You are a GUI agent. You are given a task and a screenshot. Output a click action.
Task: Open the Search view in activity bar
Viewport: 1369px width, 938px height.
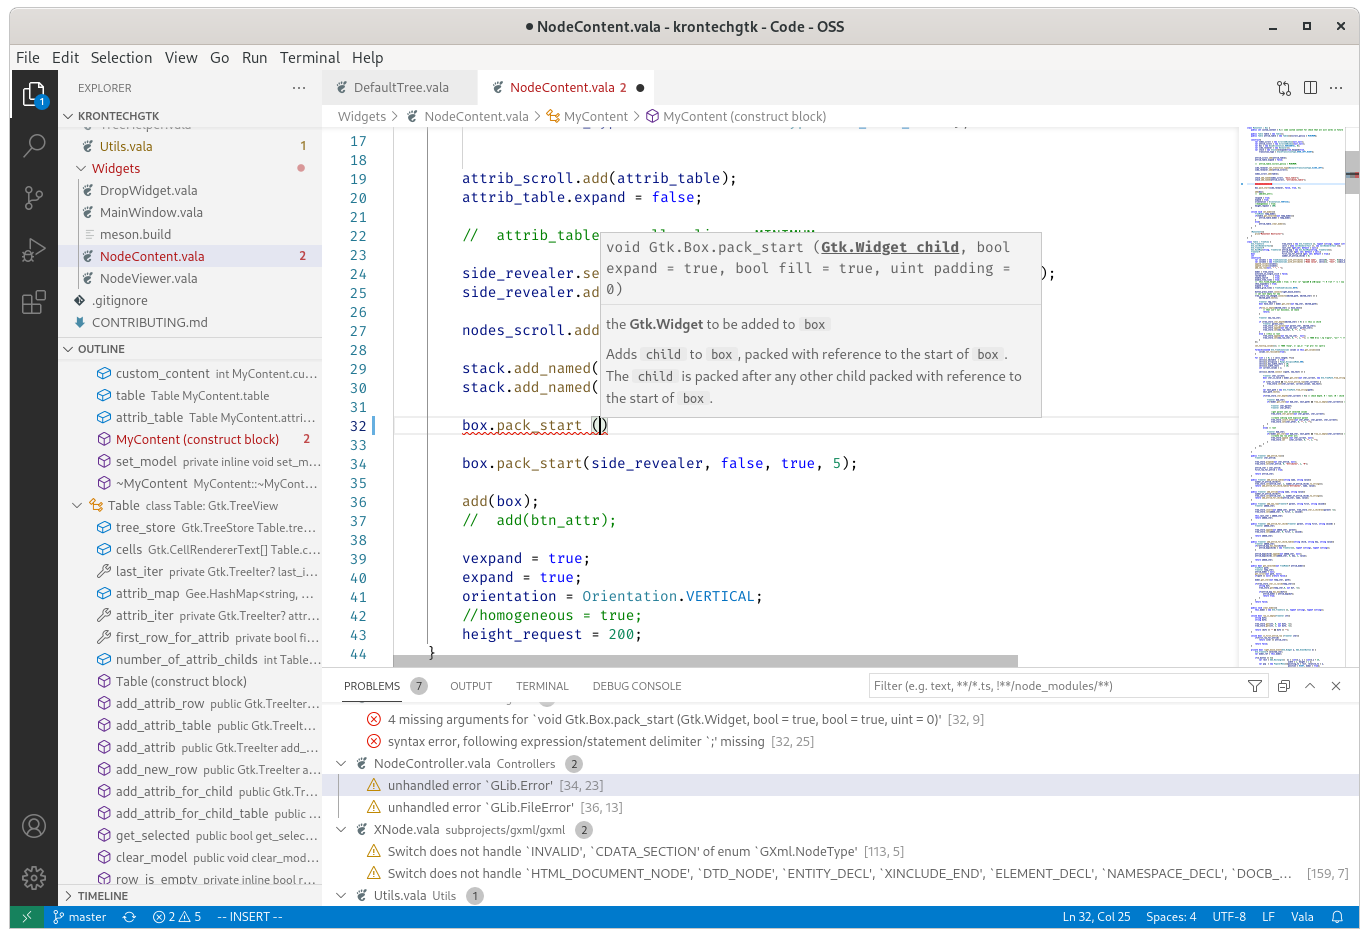34,146
